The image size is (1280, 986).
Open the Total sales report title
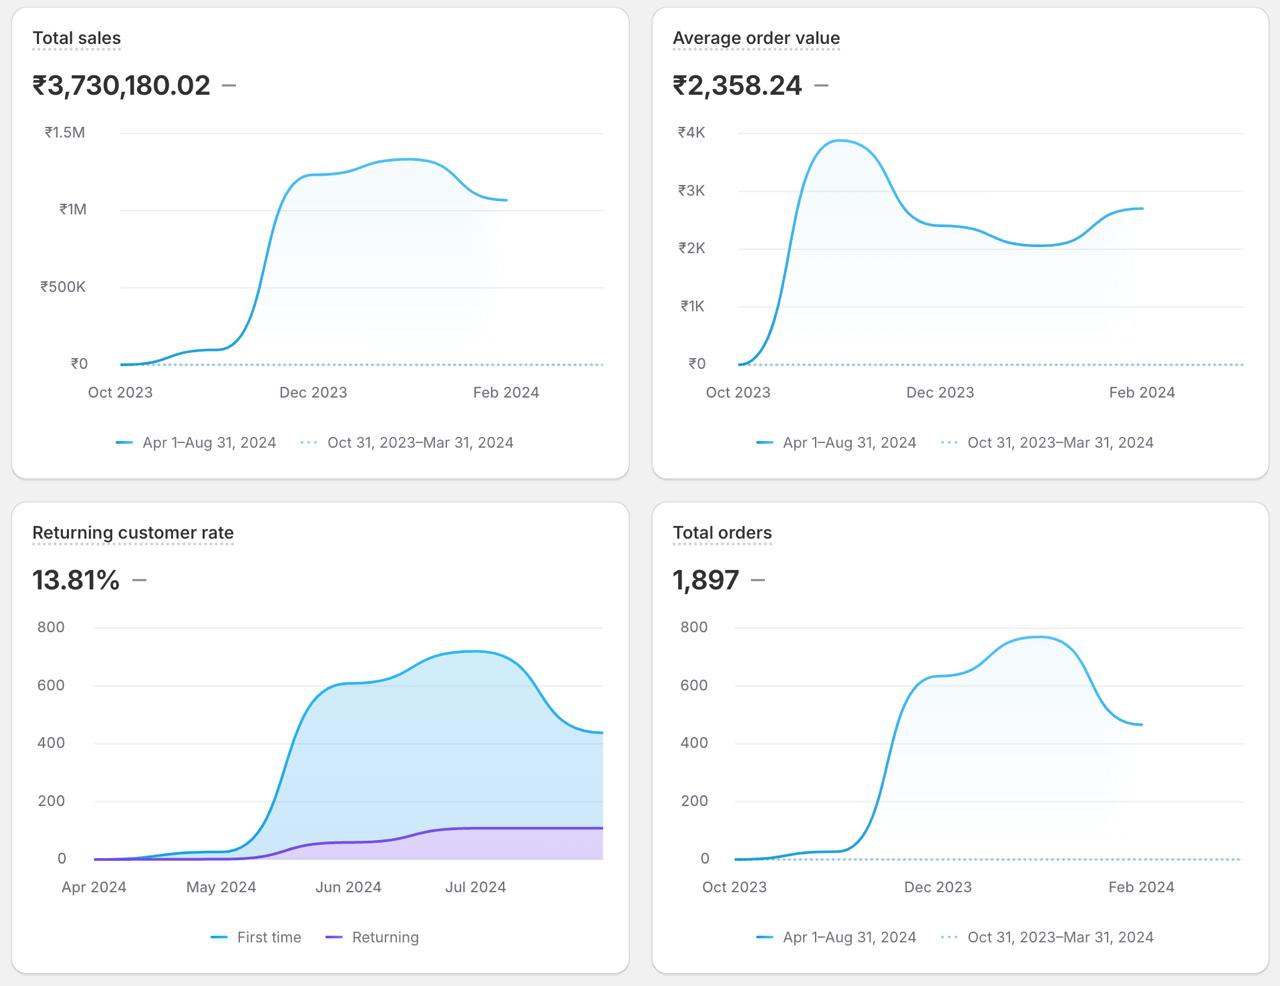[77, 39]
